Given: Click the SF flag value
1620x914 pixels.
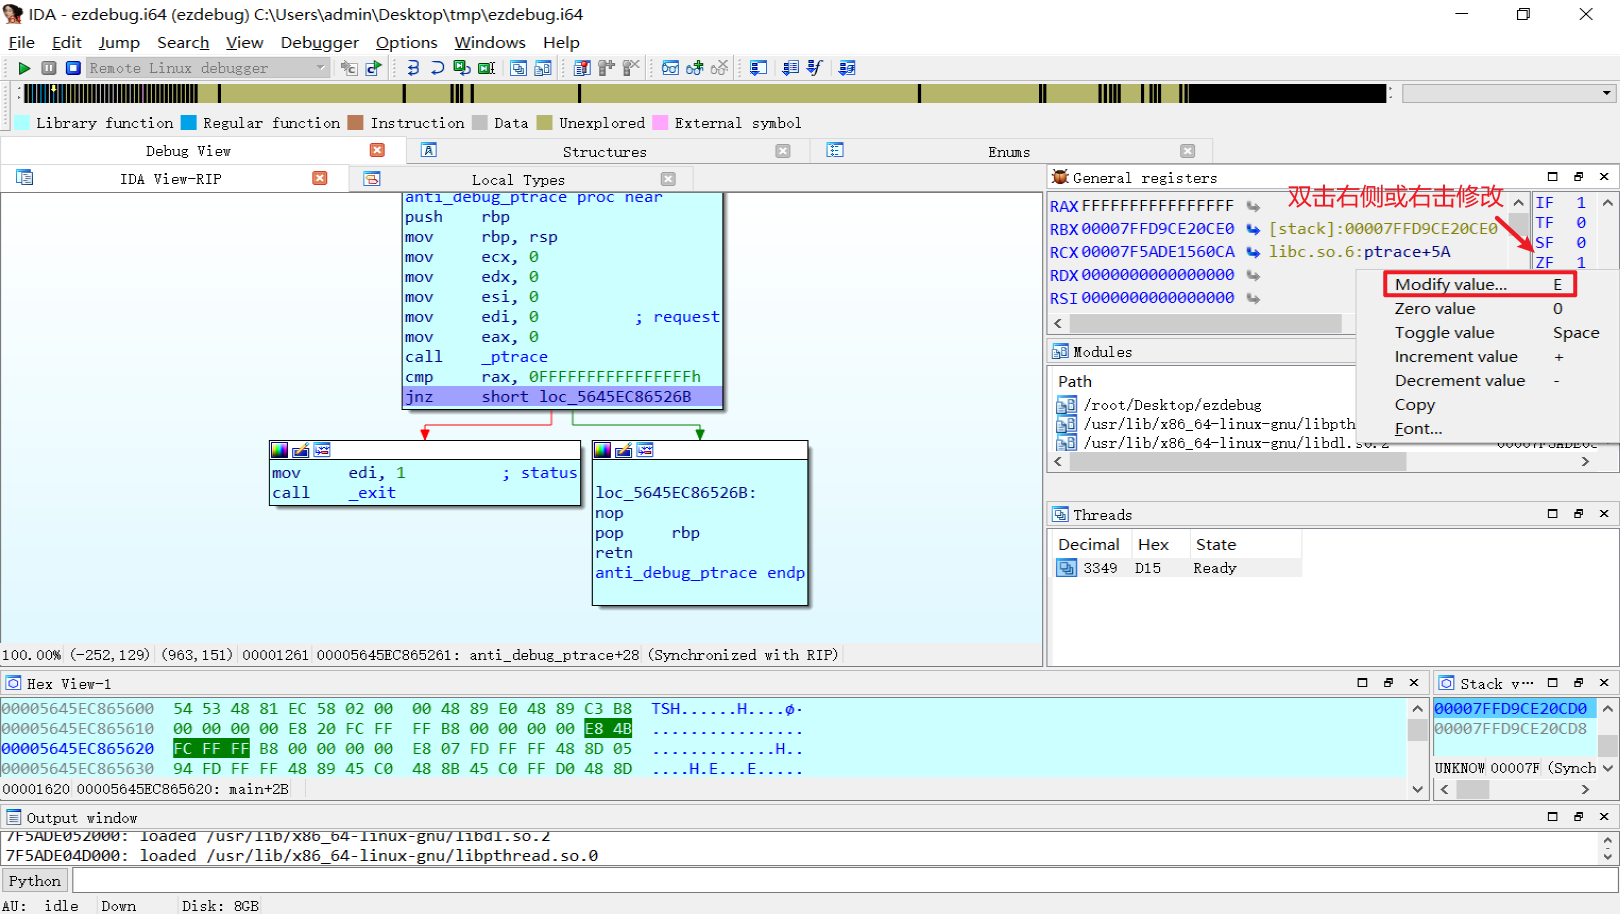Looking at the screenshot, I should [x=1581, y=243].
